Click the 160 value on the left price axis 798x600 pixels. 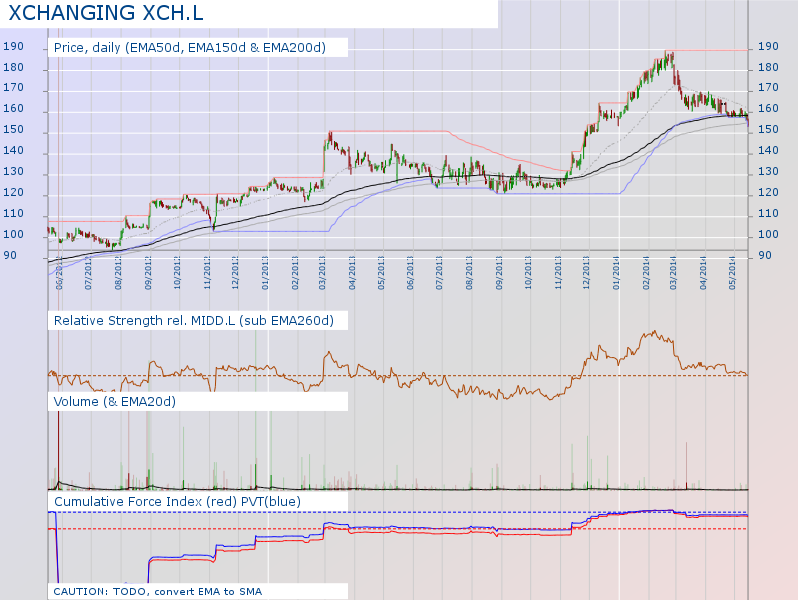14,108
